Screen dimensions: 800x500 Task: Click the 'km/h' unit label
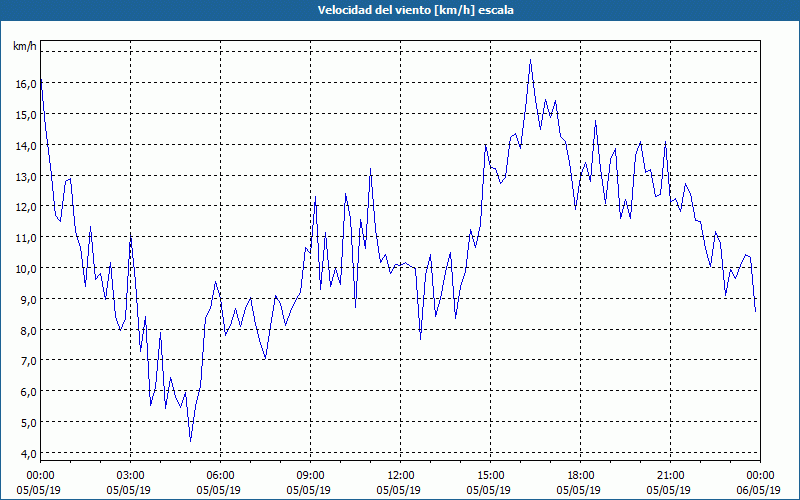25,46
